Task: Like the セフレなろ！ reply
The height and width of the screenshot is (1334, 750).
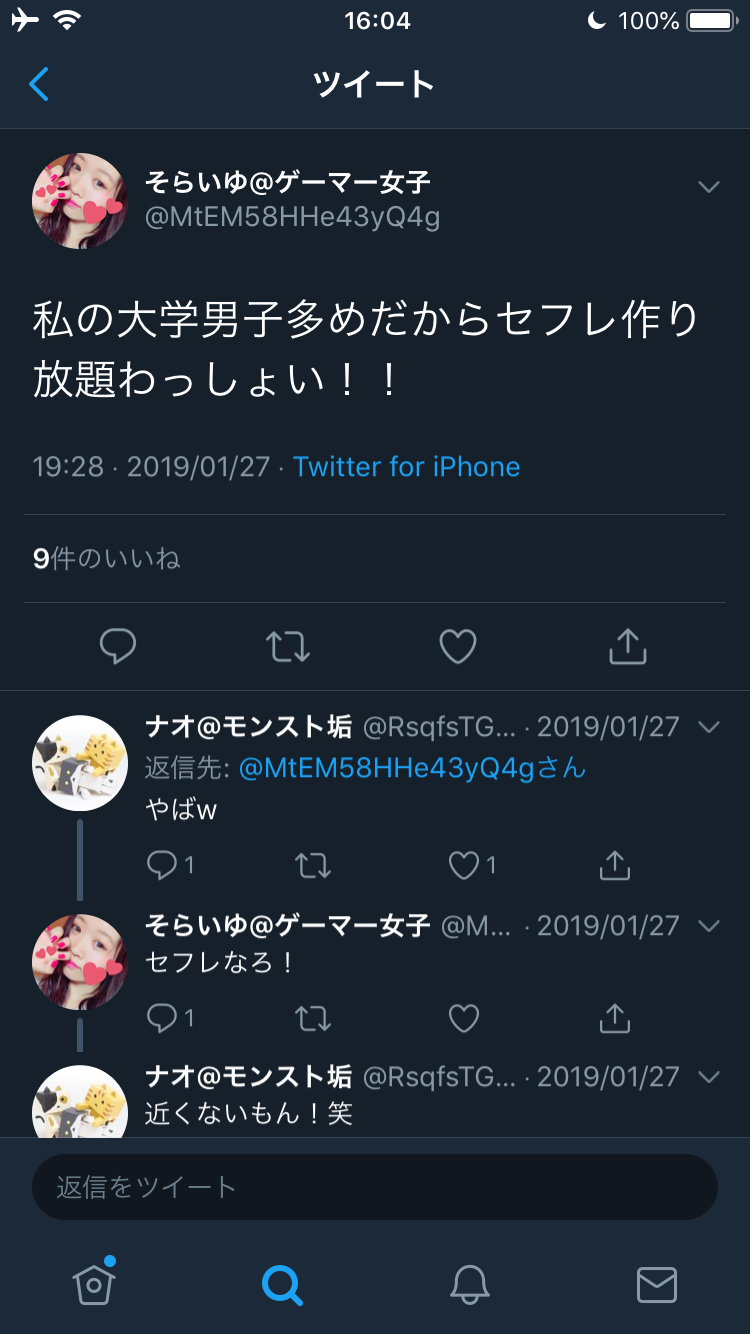Action: [463, 1018]
